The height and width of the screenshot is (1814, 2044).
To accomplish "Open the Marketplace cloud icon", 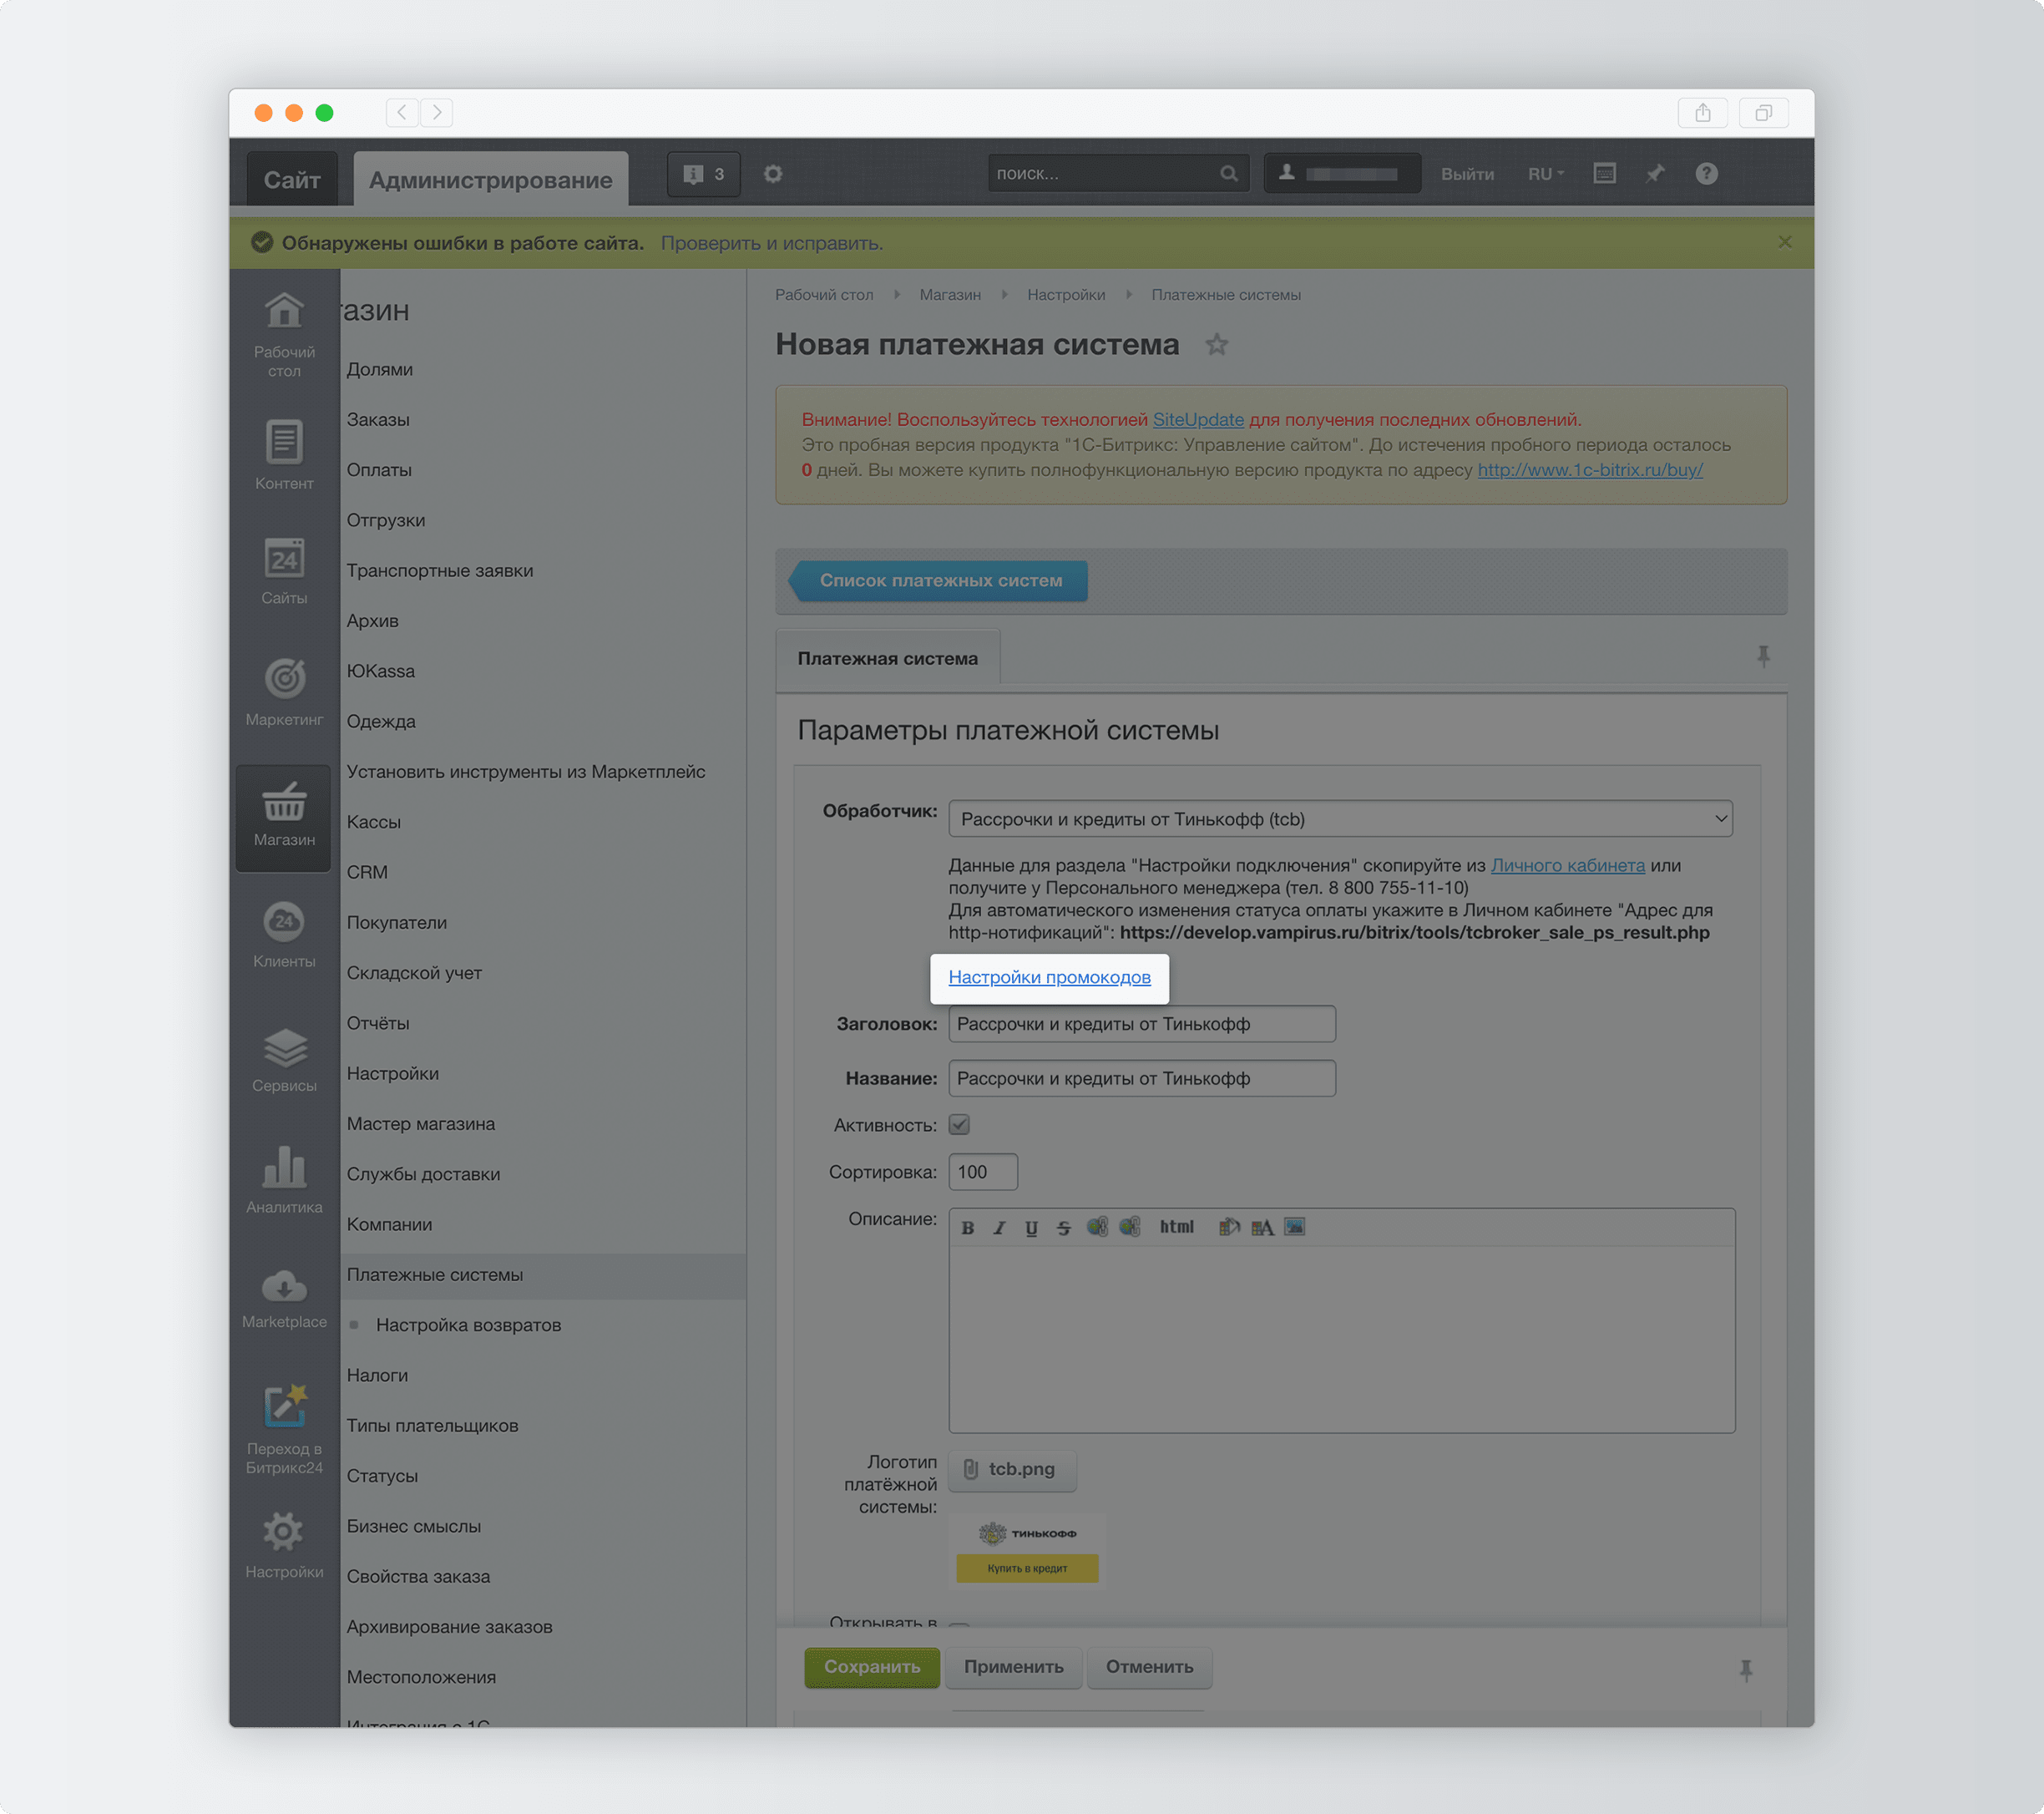I will 284,1287.
